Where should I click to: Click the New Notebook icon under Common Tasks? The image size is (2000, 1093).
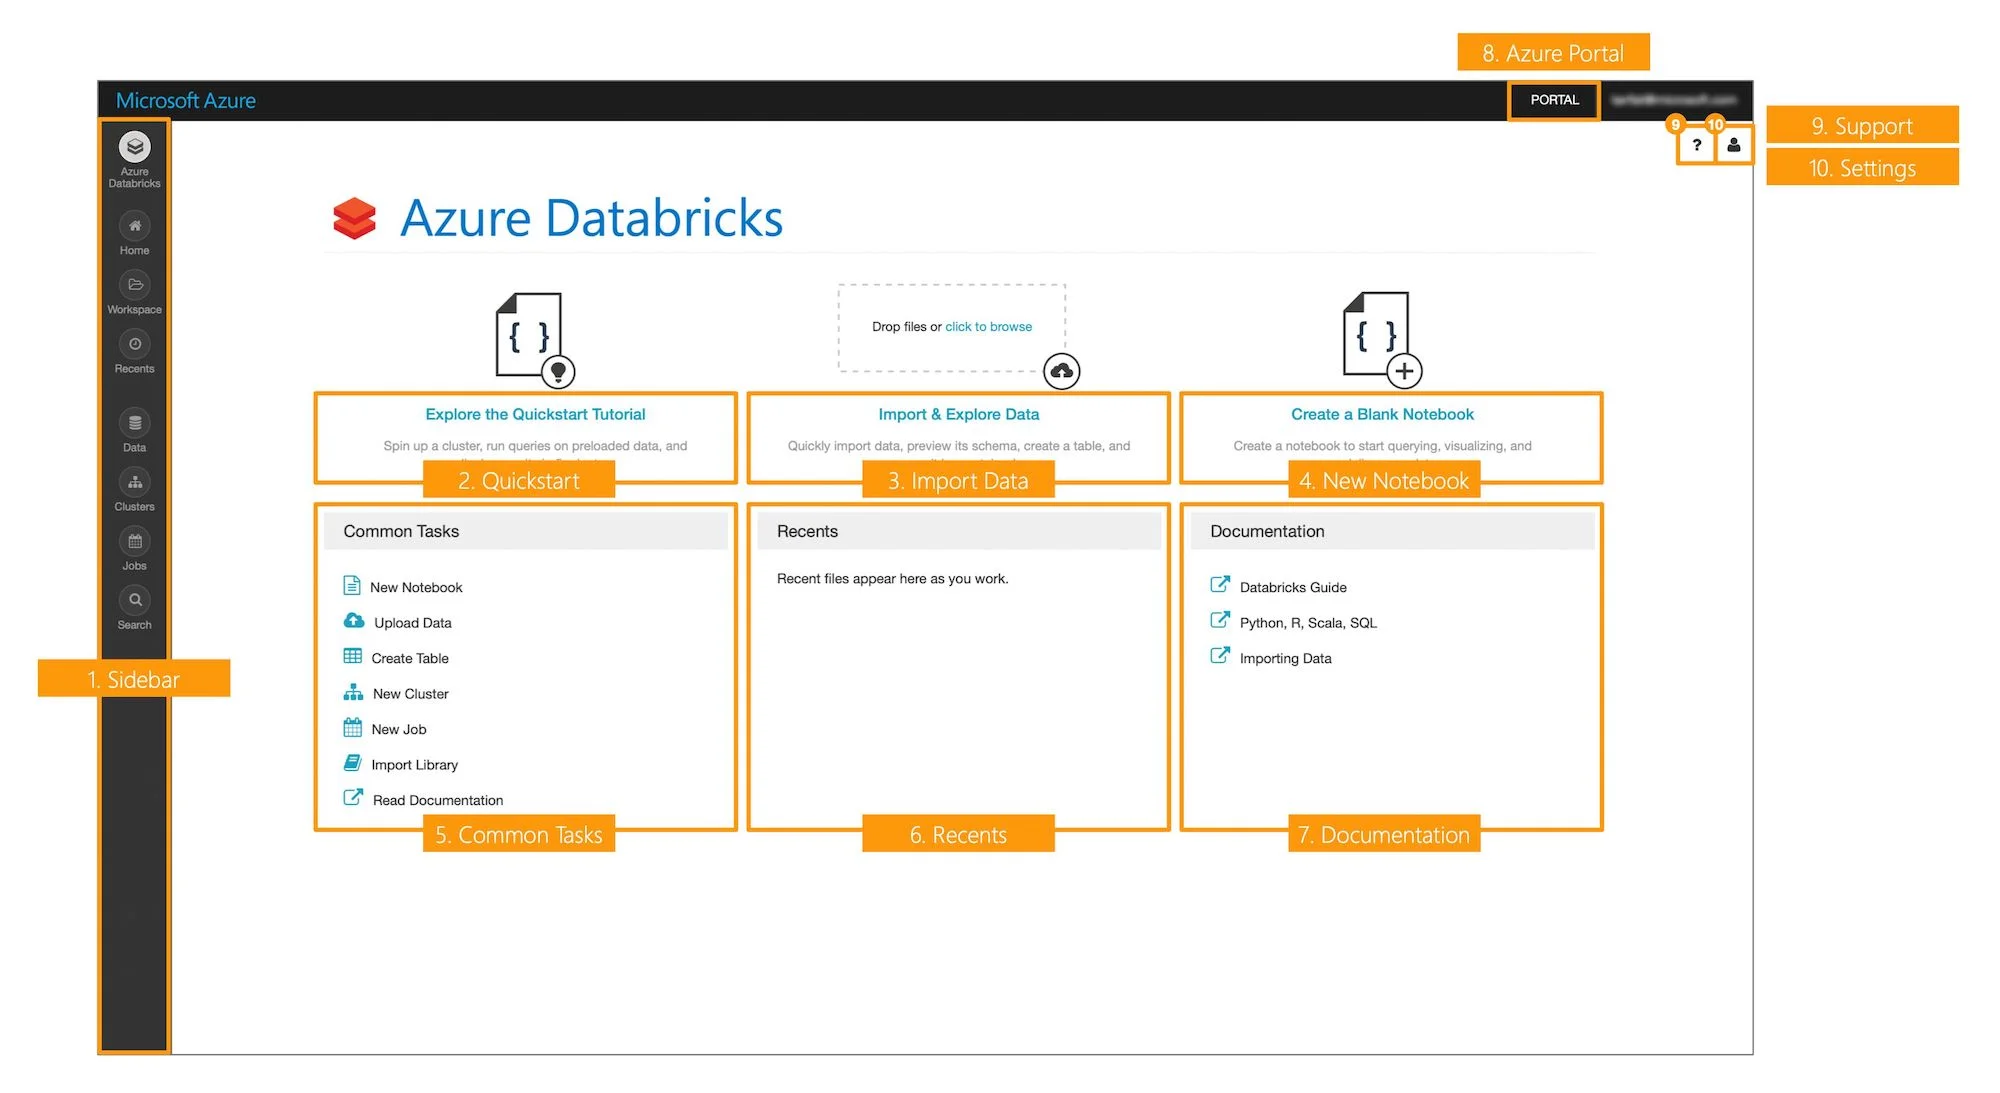(x=352, y=584)
